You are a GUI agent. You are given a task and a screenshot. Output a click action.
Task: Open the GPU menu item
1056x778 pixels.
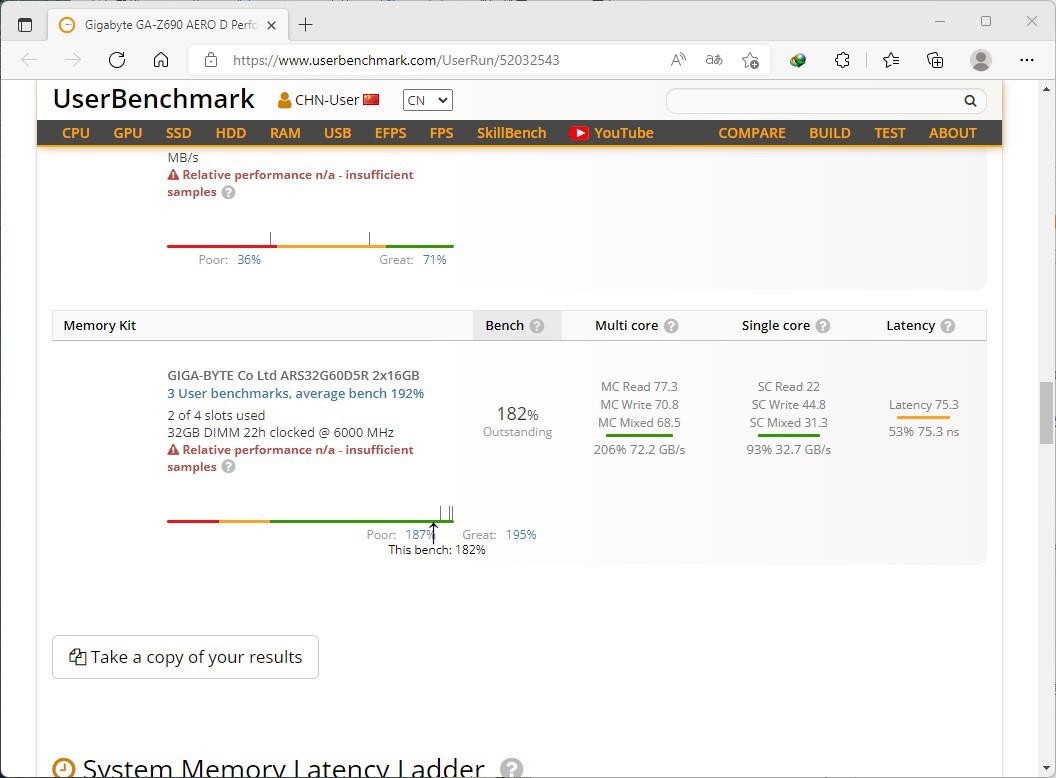pos(128,133)
